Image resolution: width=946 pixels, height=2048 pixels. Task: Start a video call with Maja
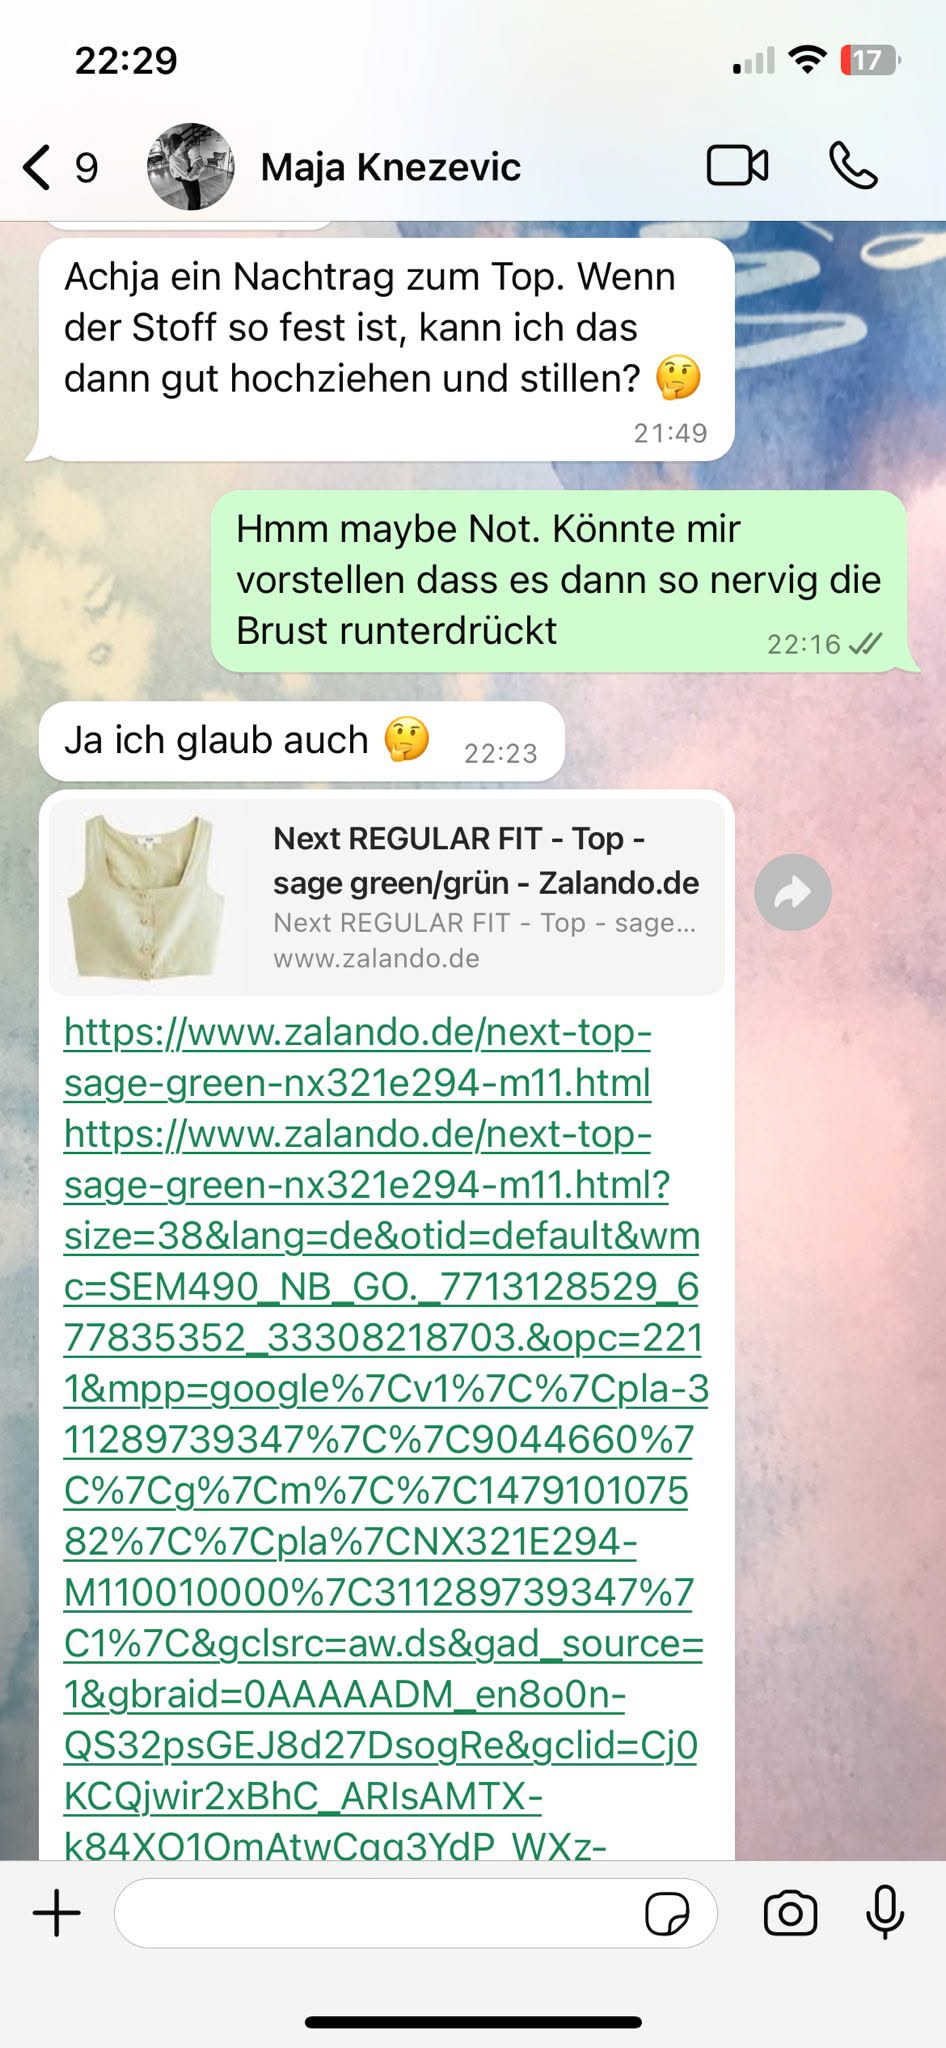coord(738,166)
